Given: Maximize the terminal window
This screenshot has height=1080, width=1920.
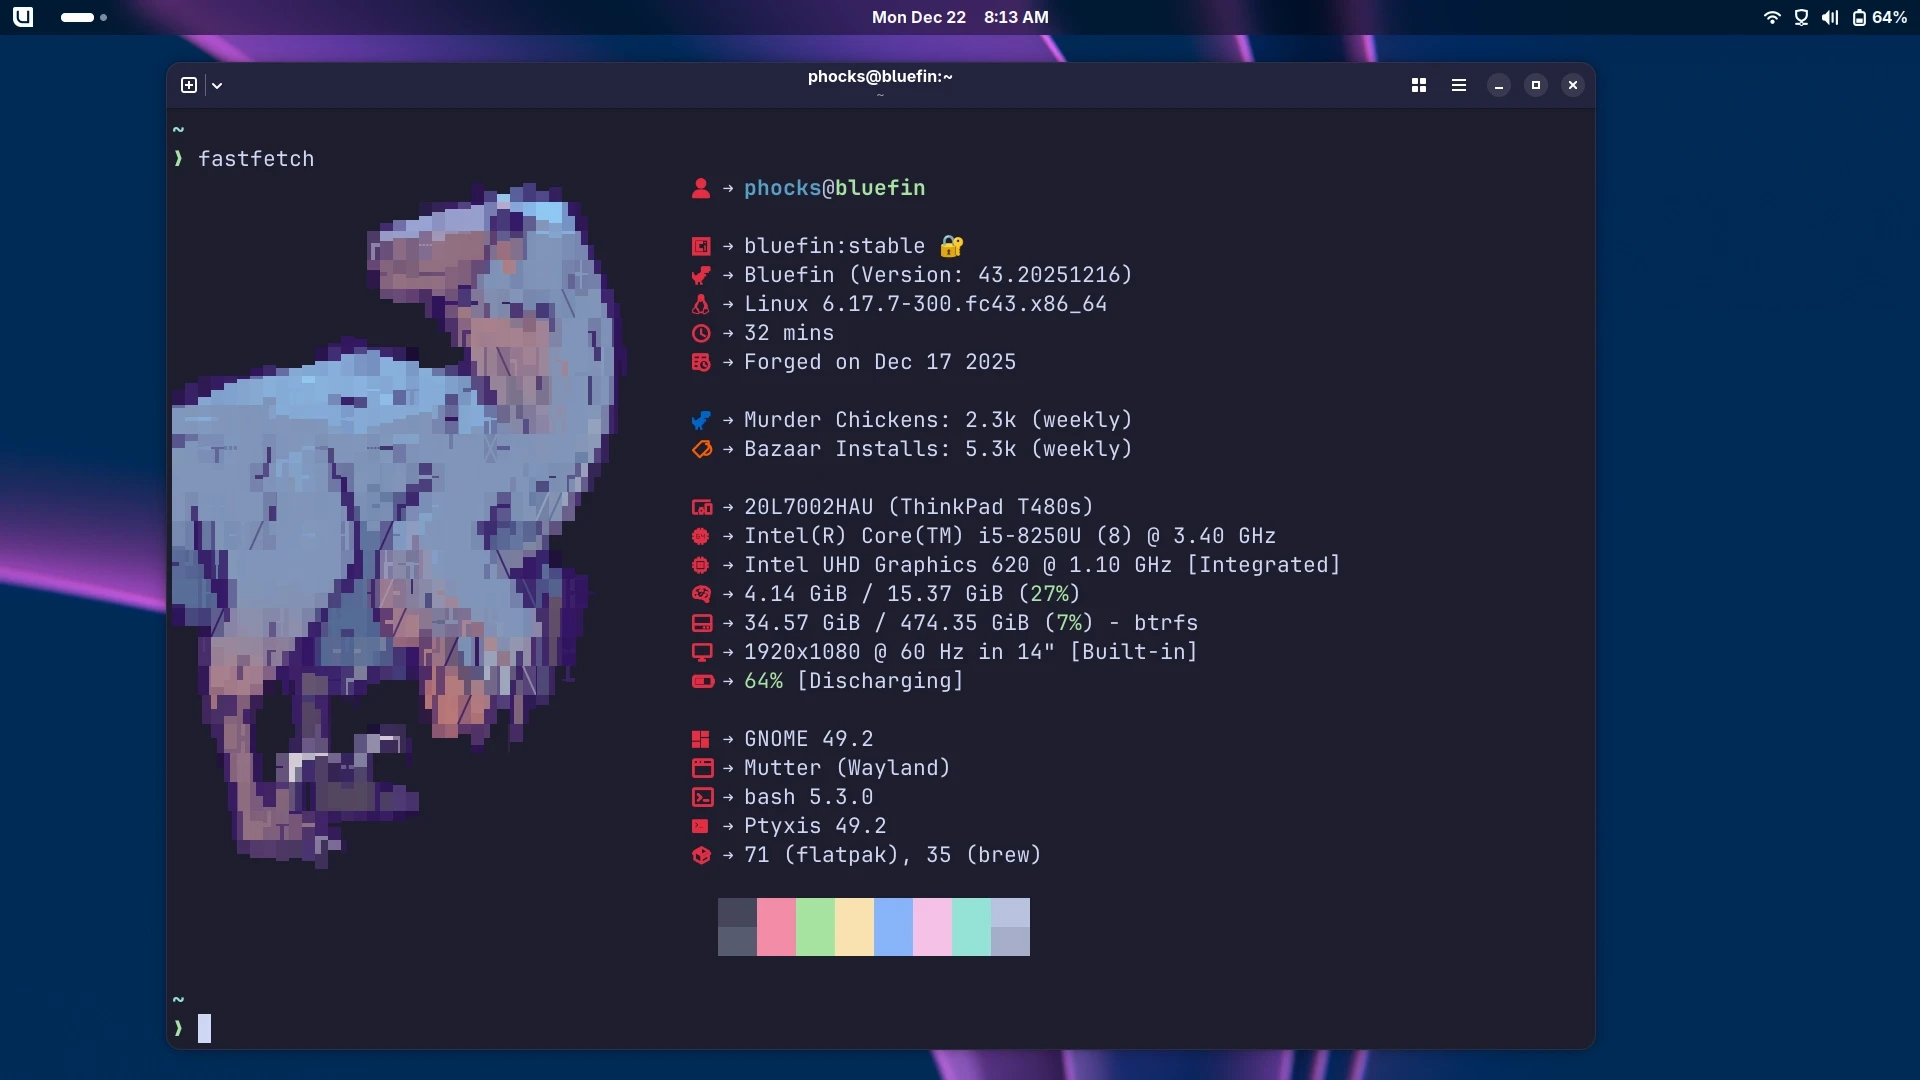Looking at the screenshot, I should 1535,85.
